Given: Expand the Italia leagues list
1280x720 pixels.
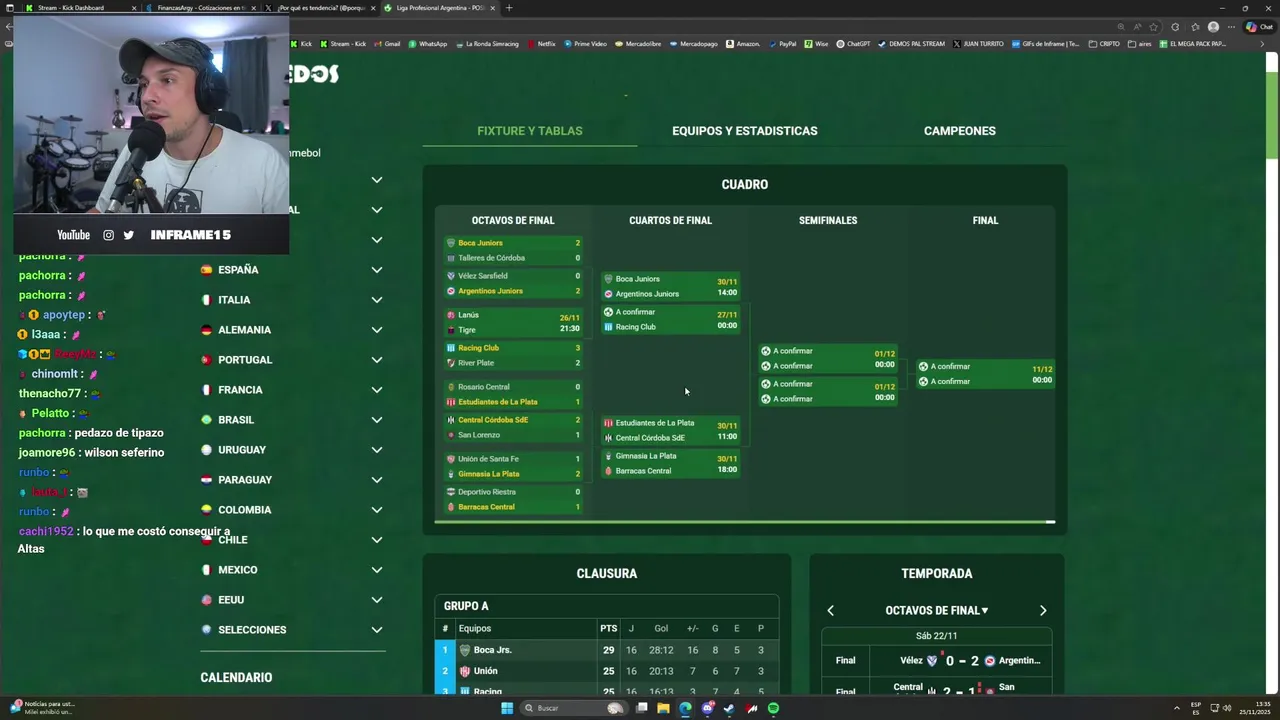Looking at the screenshot, I should pos(377,300).
